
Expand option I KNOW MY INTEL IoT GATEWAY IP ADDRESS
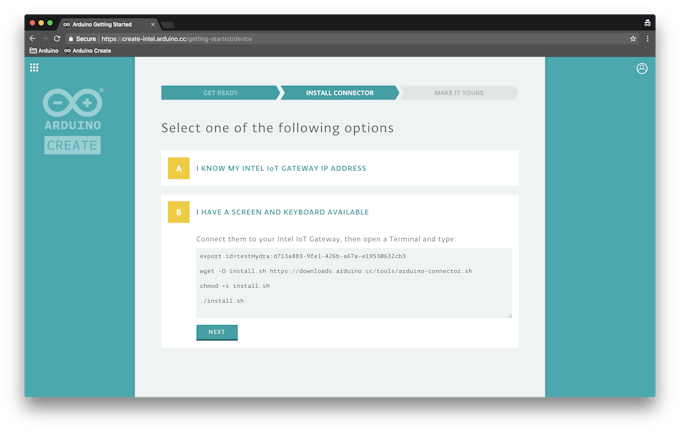[340, 168]
